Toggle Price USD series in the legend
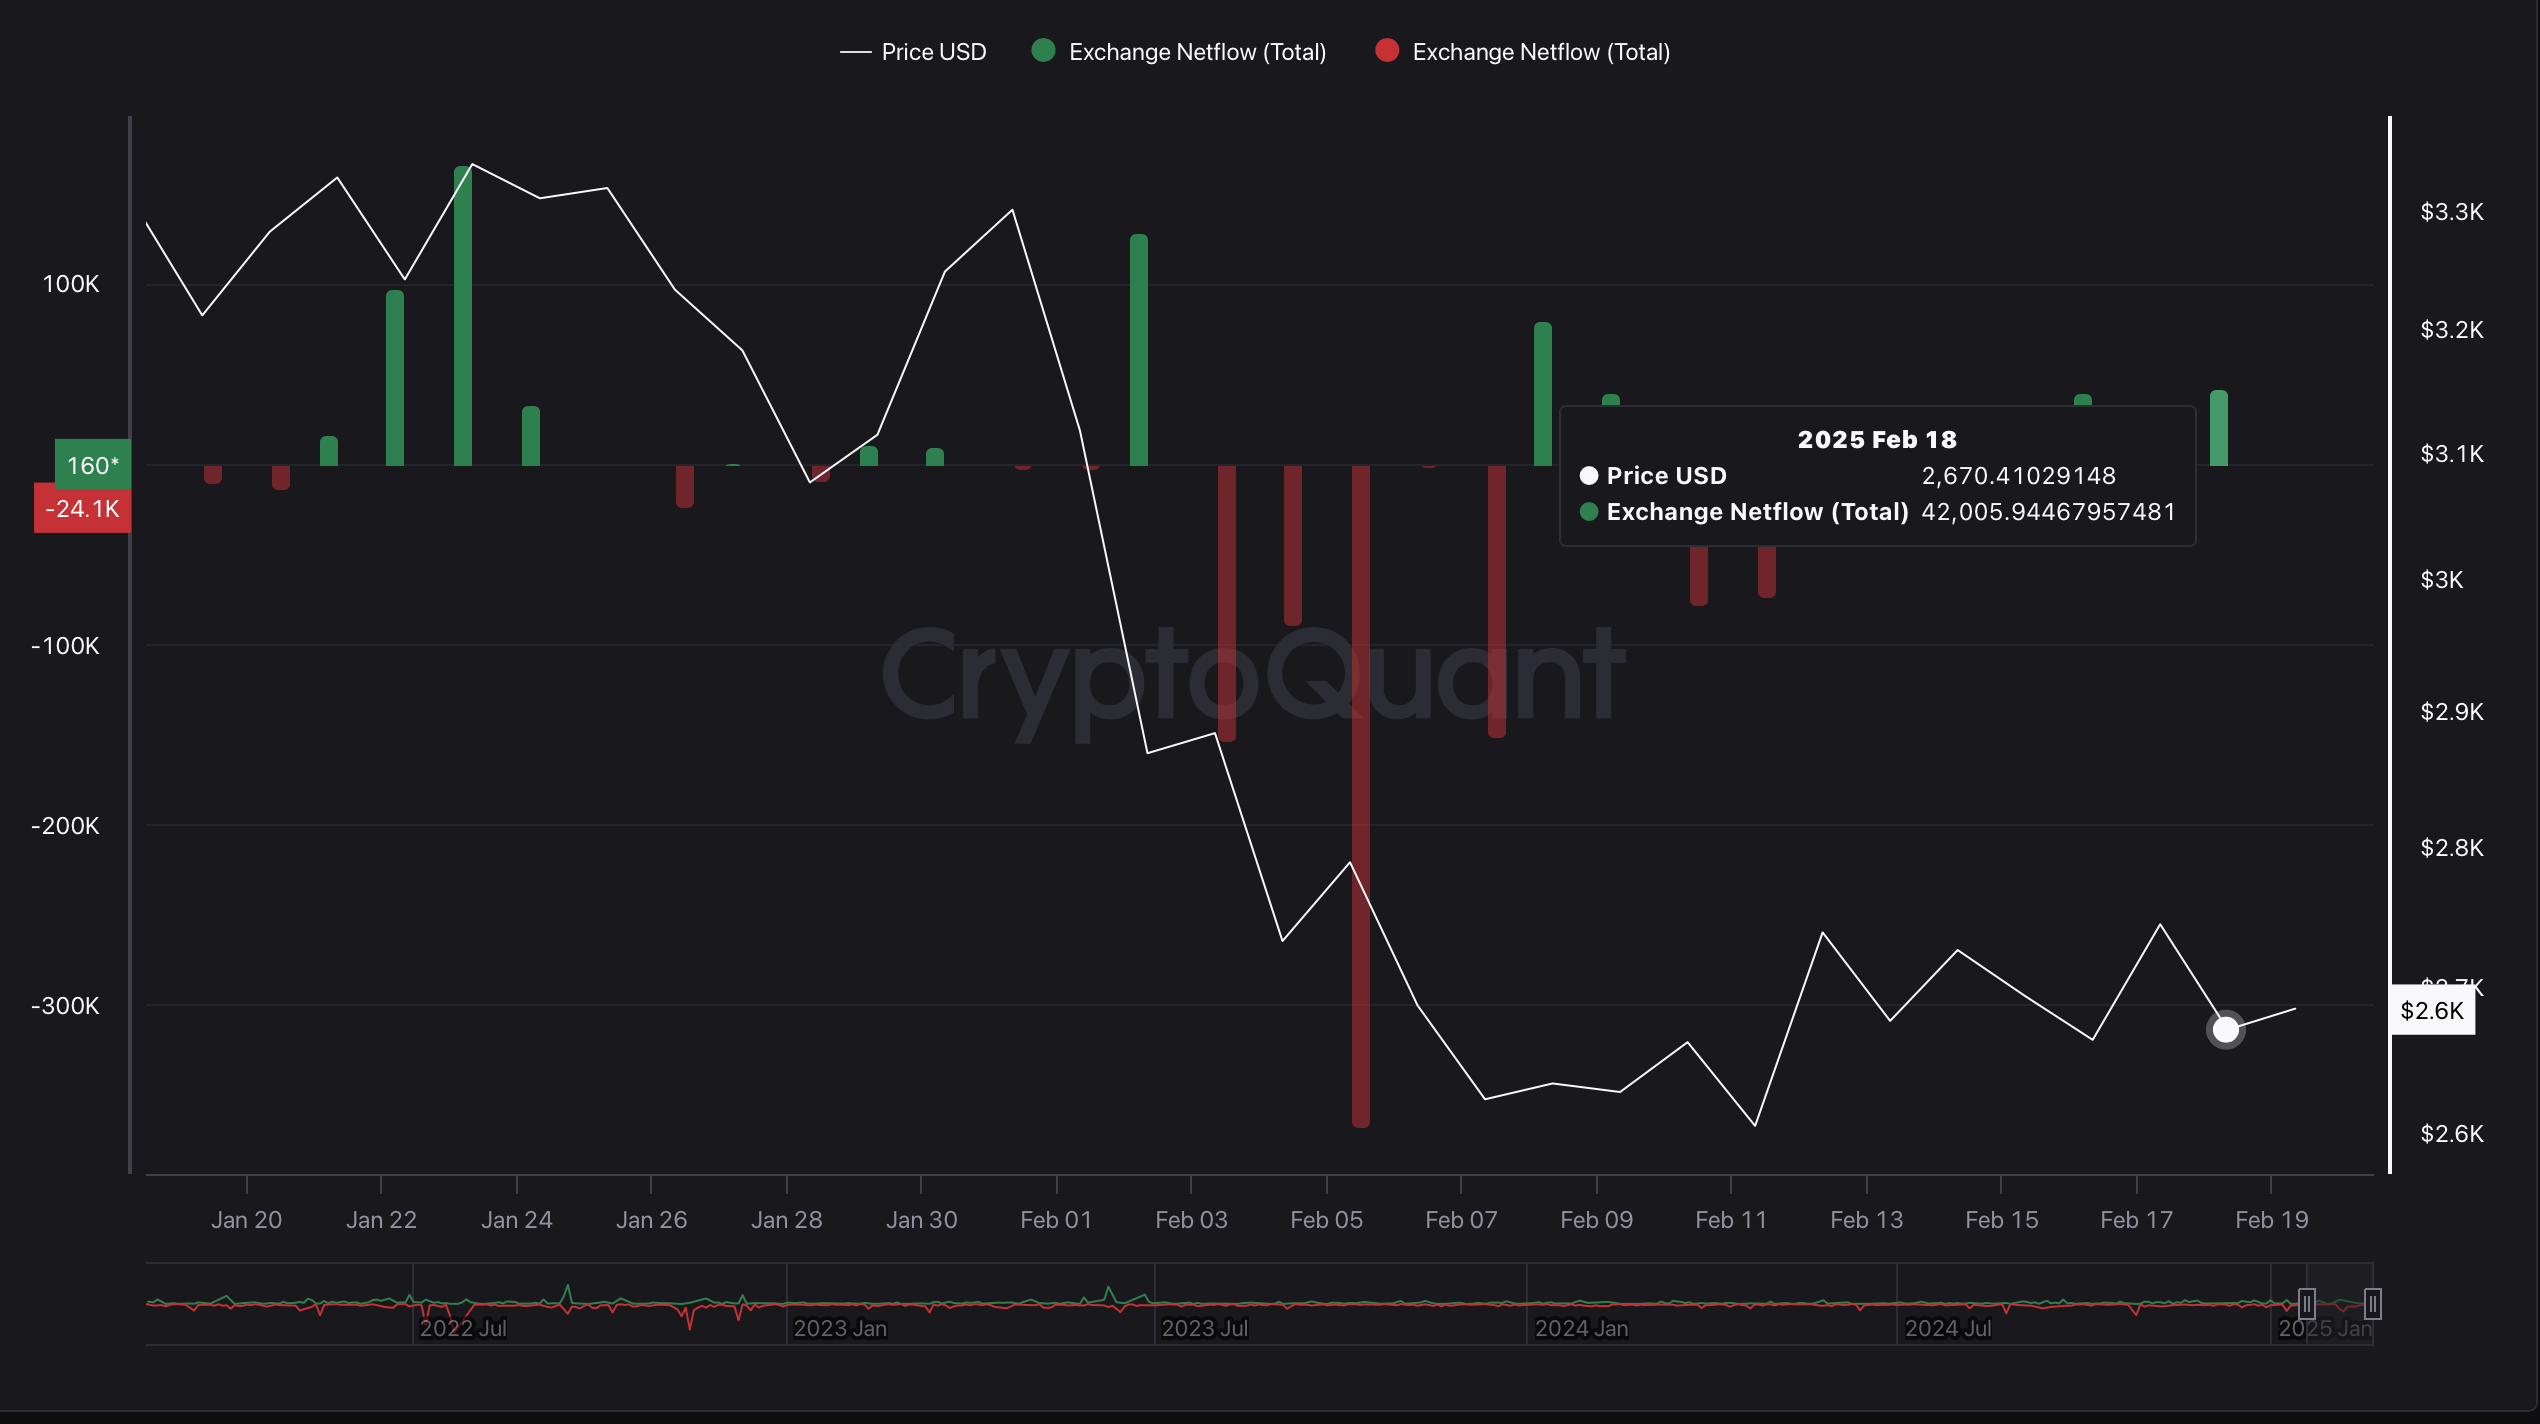This screenshot has height=1424, width=2540. tap(933, 52)
